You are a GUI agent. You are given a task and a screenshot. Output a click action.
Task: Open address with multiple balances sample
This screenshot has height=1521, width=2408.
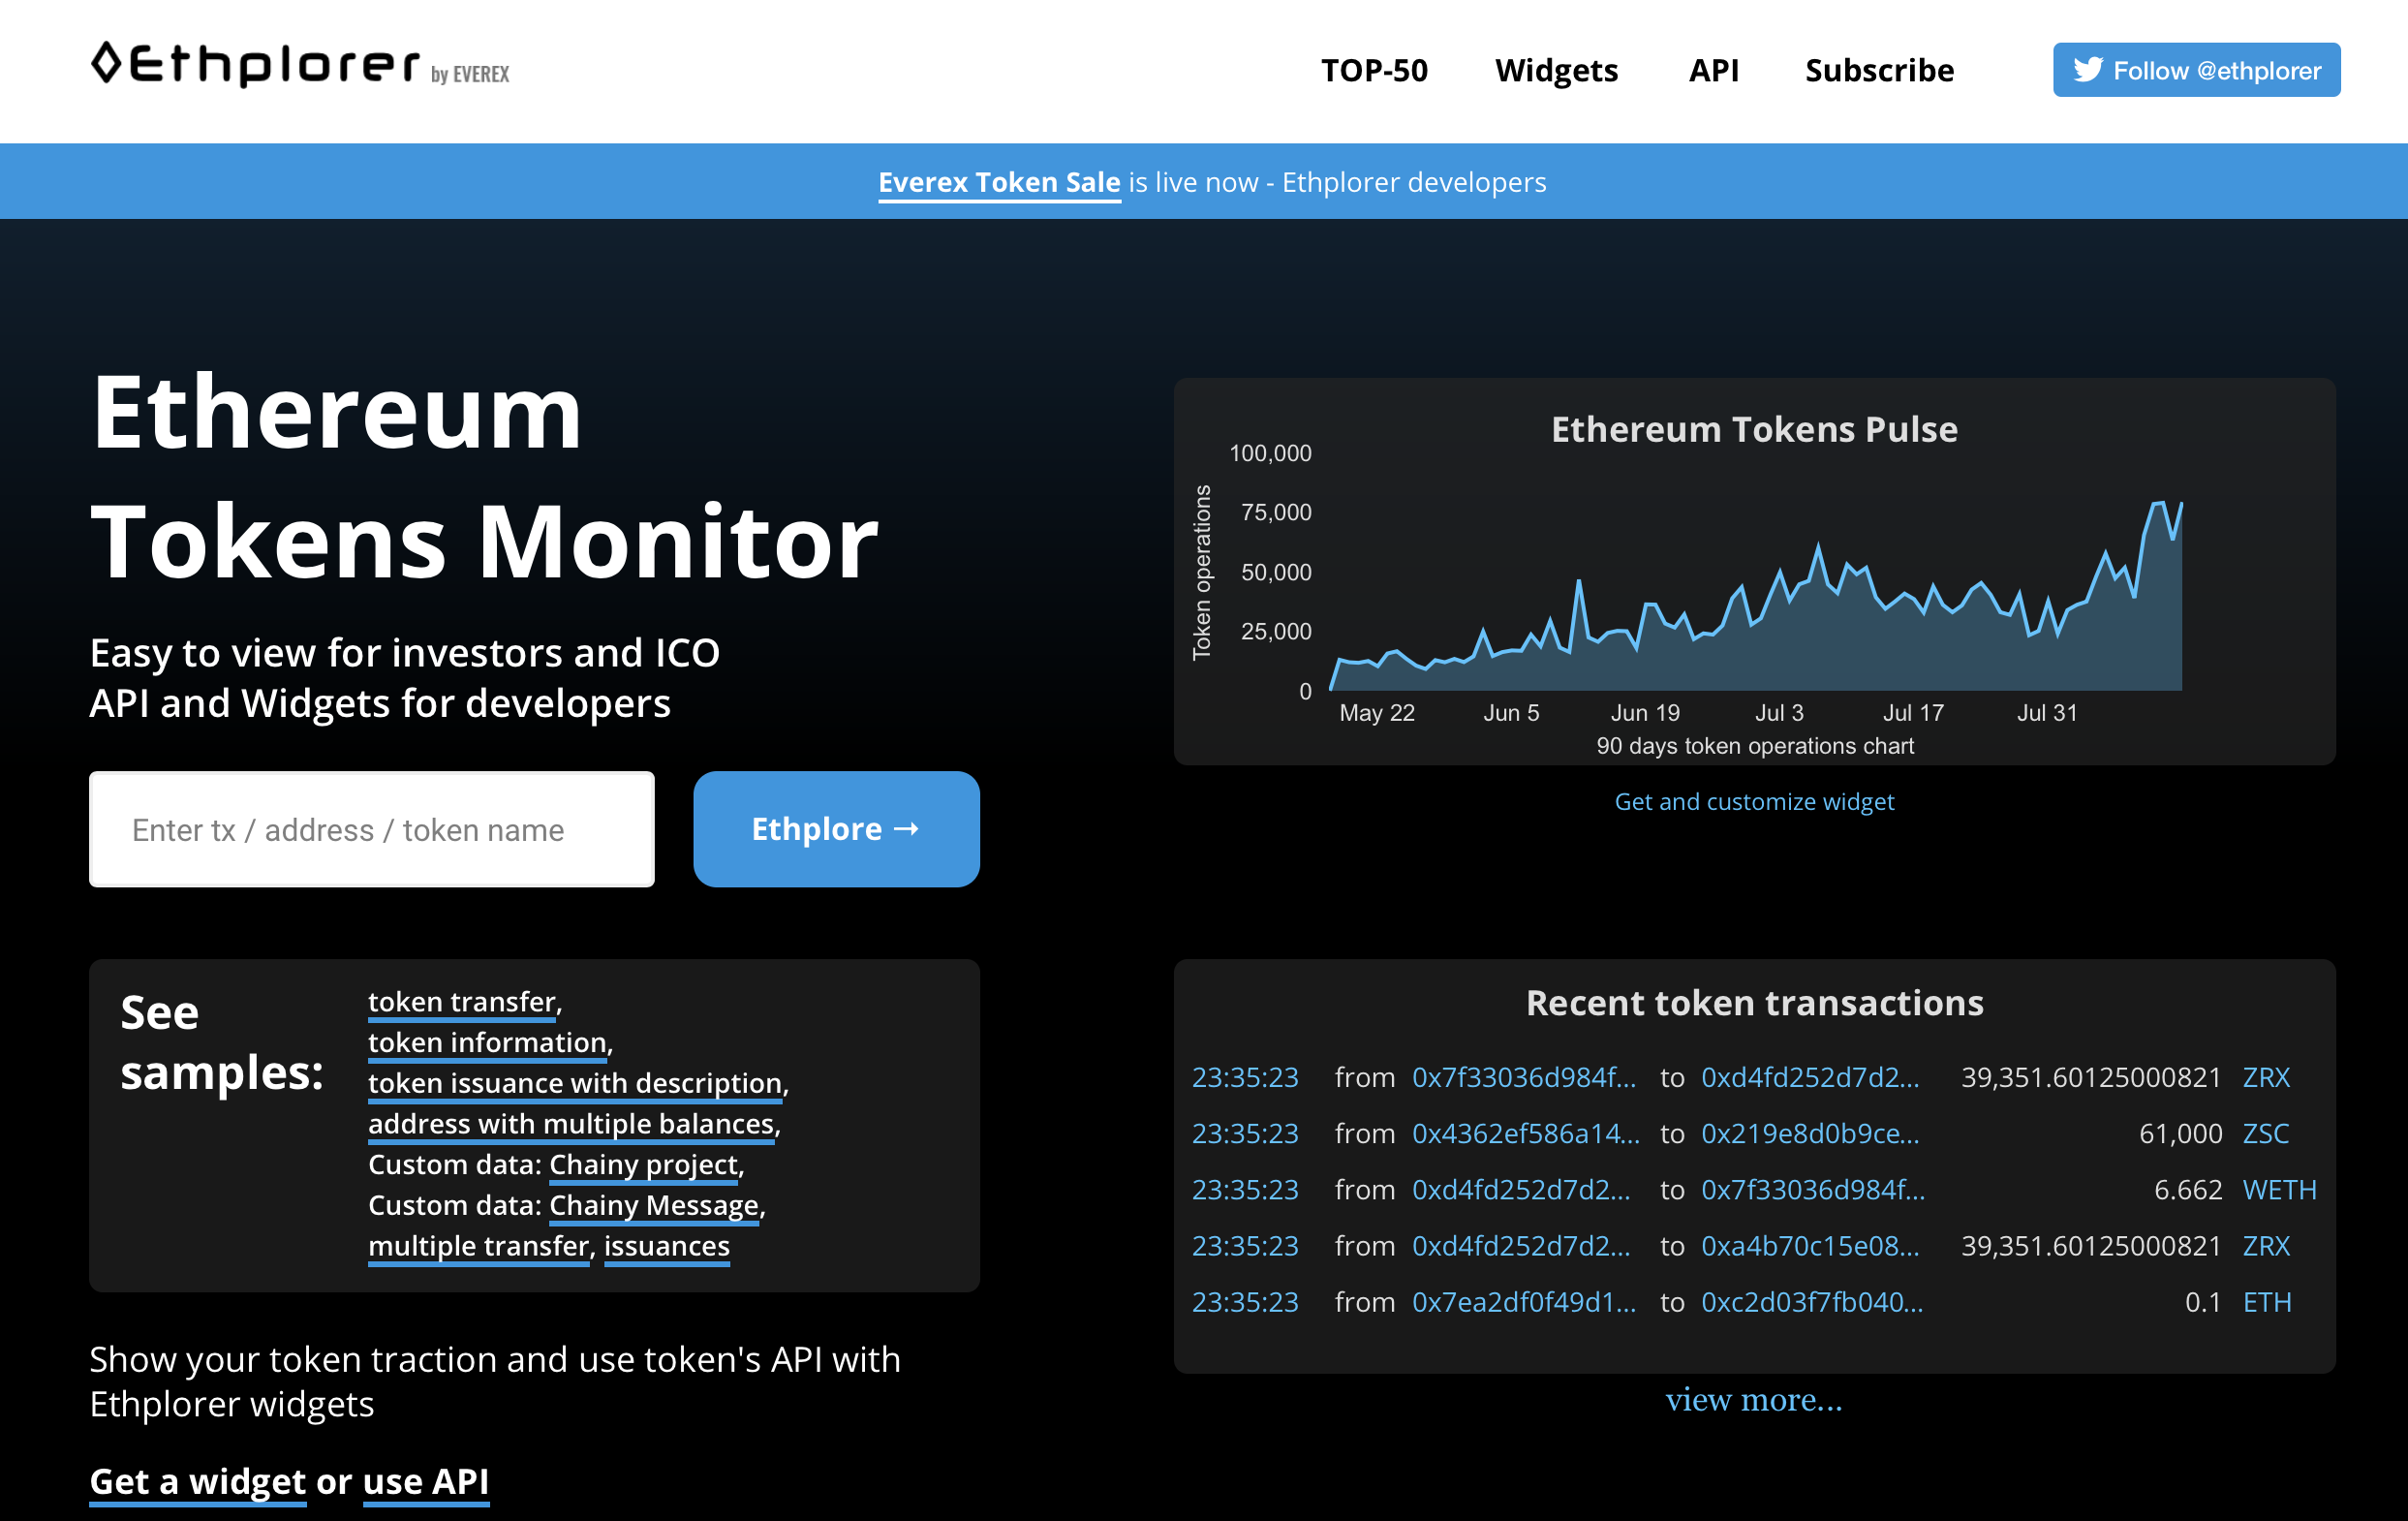coord(570,1124)
